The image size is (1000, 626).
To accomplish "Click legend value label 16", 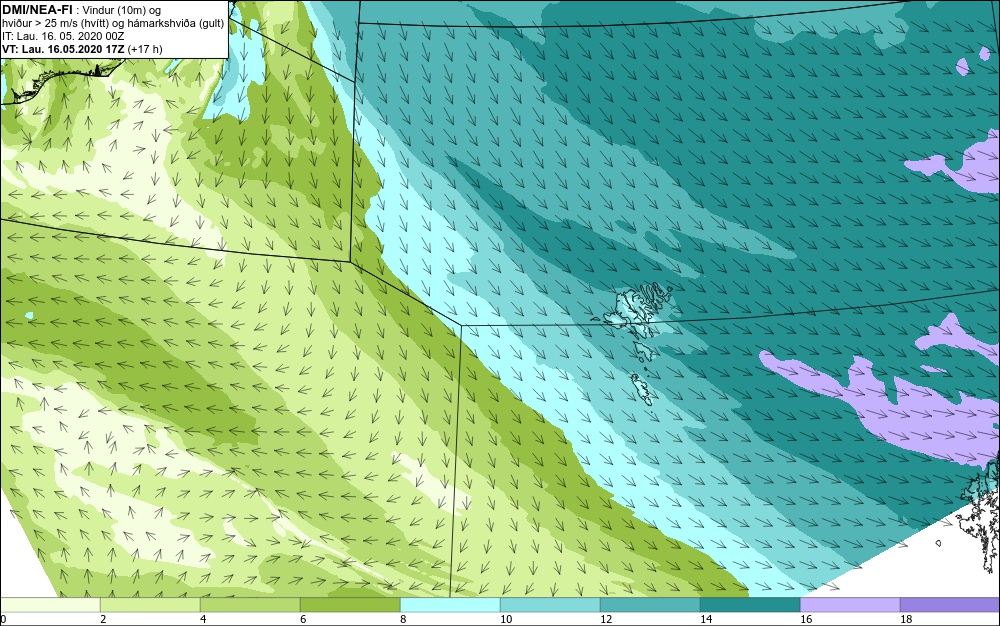I will click(806, 619).
